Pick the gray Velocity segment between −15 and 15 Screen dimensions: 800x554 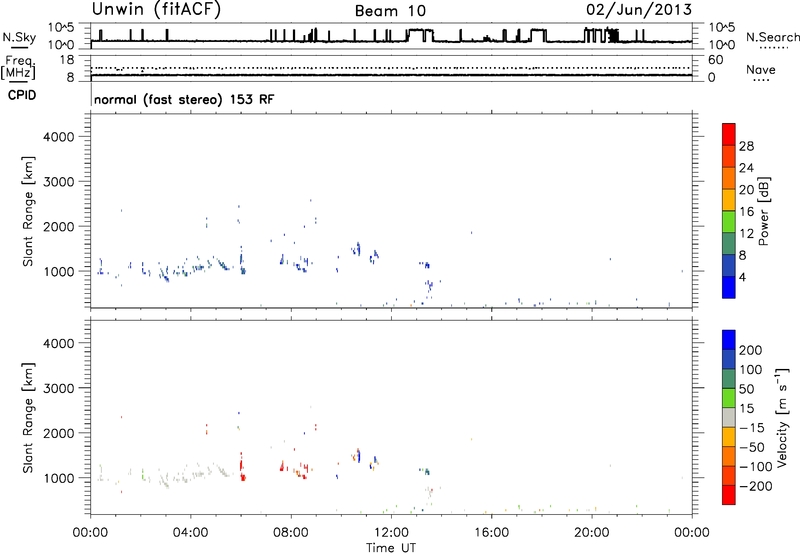point(729,418)
